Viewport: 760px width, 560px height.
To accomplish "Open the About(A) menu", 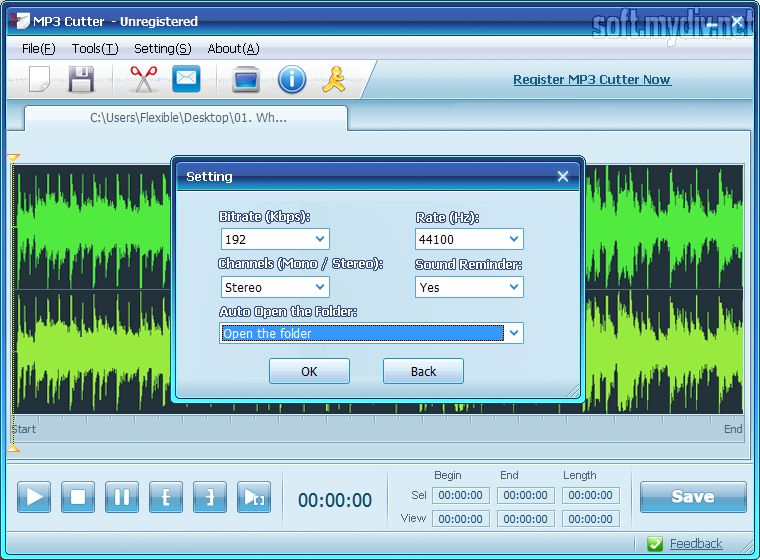I will pos(234,48).
